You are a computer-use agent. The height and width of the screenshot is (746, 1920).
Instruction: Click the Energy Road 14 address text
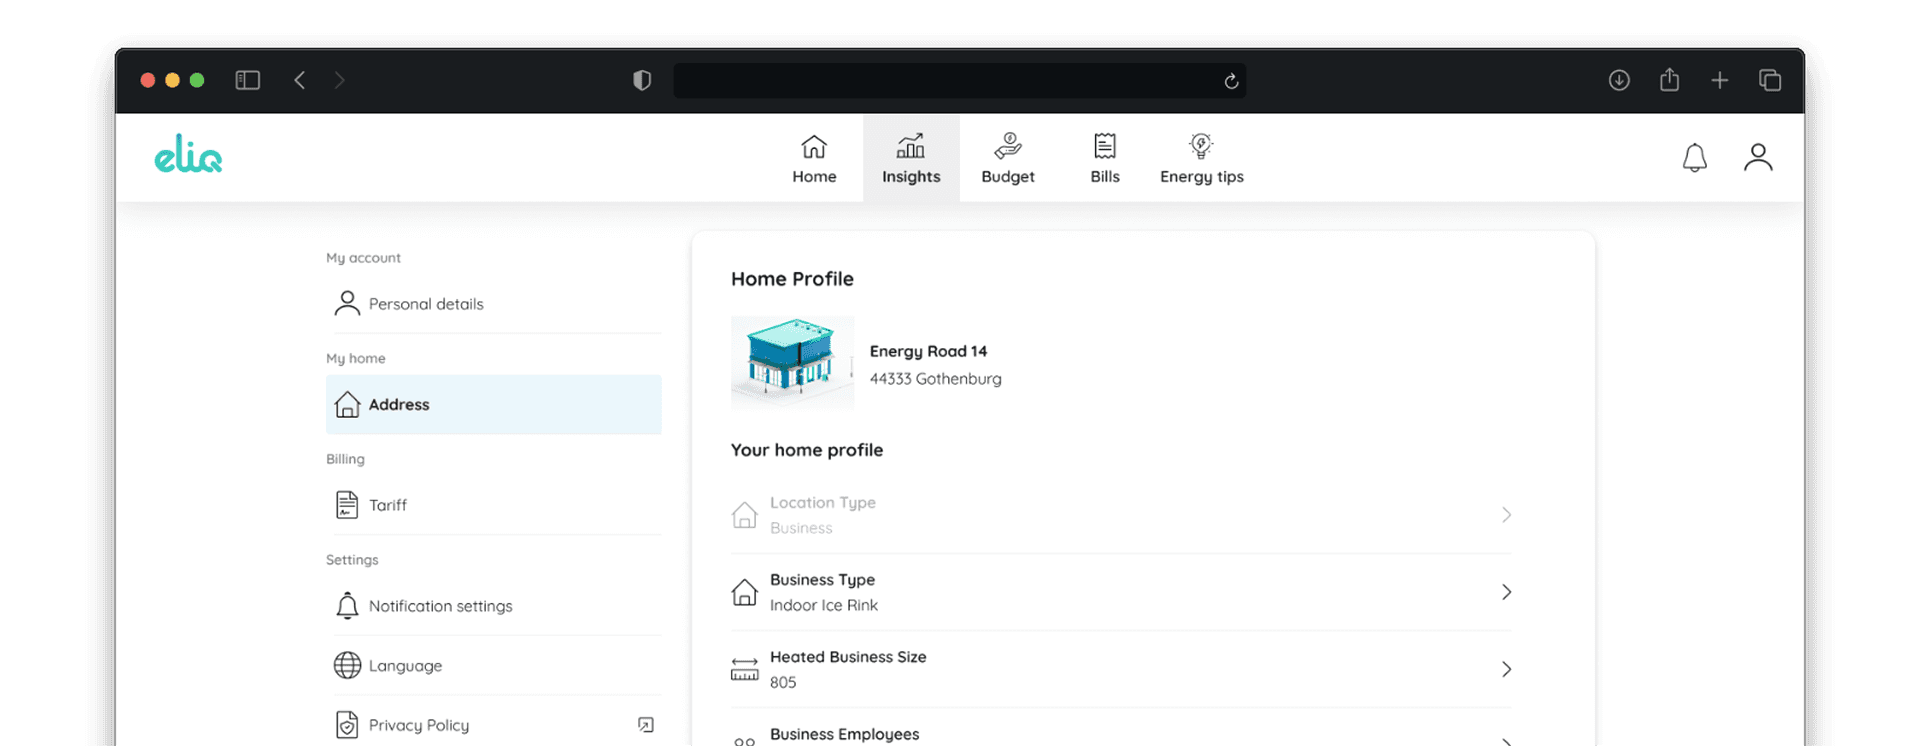[x=928, y=351]
